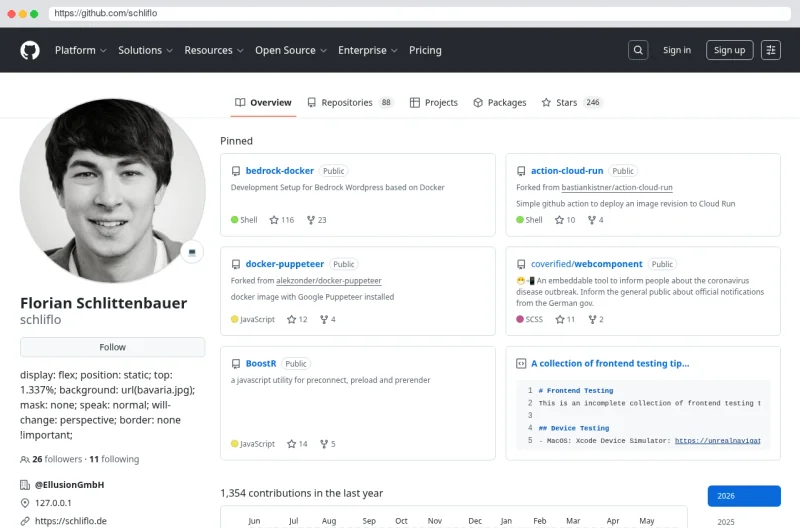This screenshot has width=800, height=528.
Task: Open the appearance settings icon button
Action: point(770,50)
